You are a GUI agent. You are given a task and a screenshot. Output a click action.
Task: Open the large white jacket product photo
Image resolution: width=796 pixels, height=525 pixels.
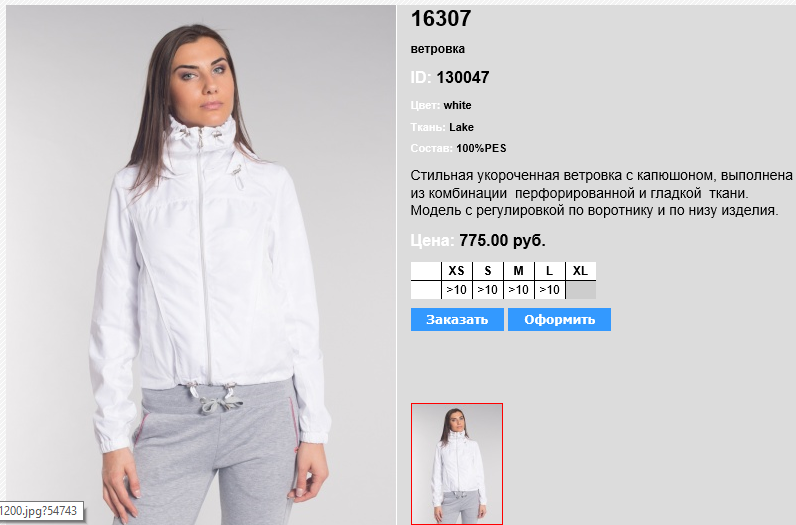201,265
